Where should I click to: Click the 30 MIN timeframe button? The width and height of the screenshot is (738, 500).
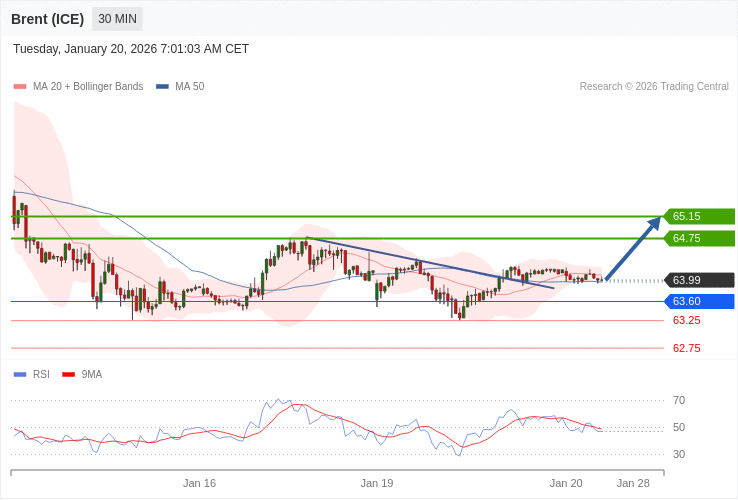[117, 19]
